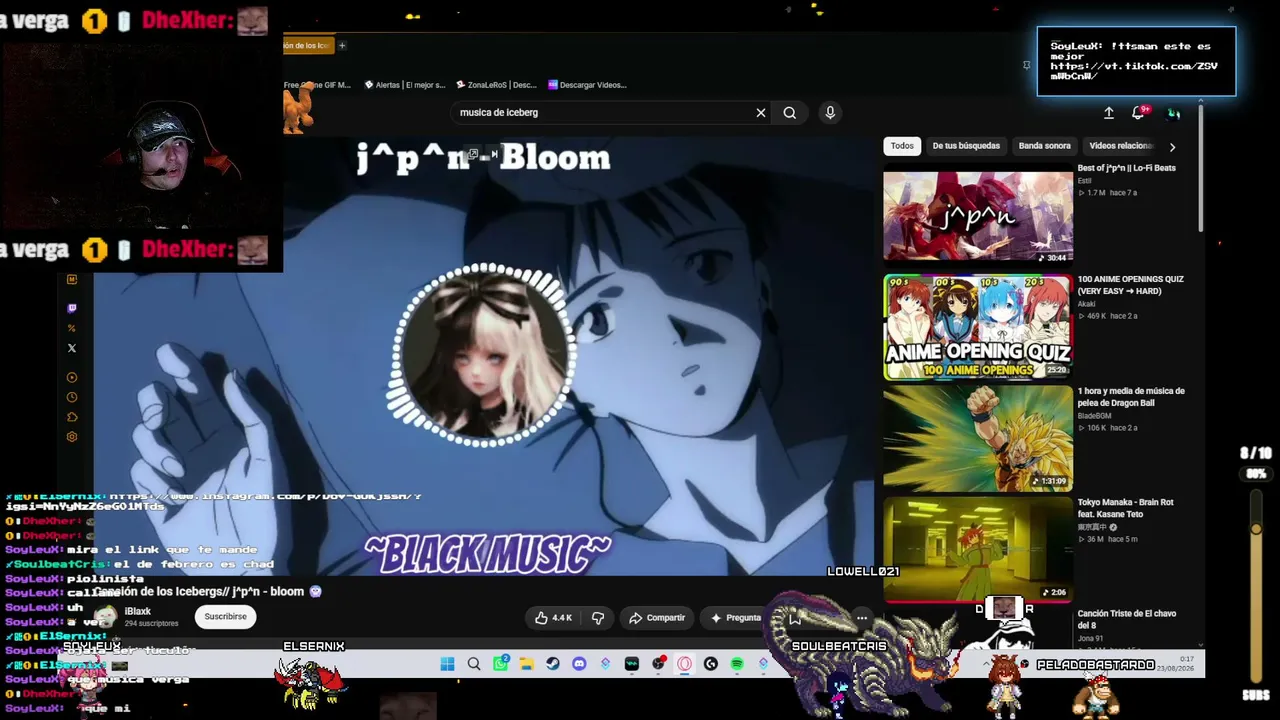1280x720 pixels.
Task: Open the YouTube upload/create icon
Action: click(x=1108, y=113)
